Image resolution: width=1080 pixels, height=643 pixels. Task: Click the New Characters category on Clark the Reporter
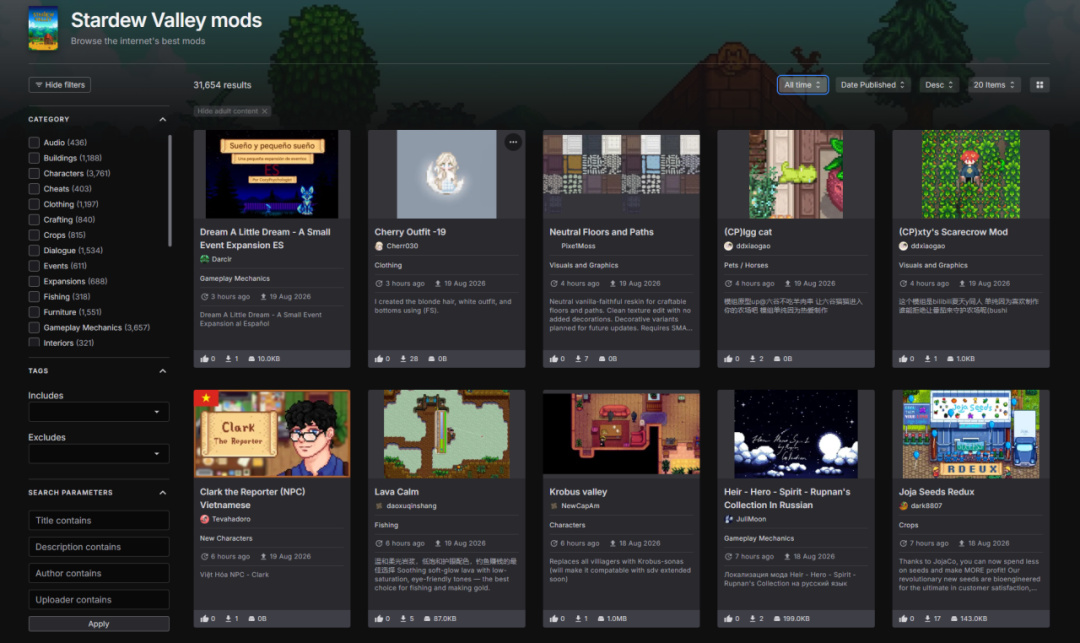point(226,538)
